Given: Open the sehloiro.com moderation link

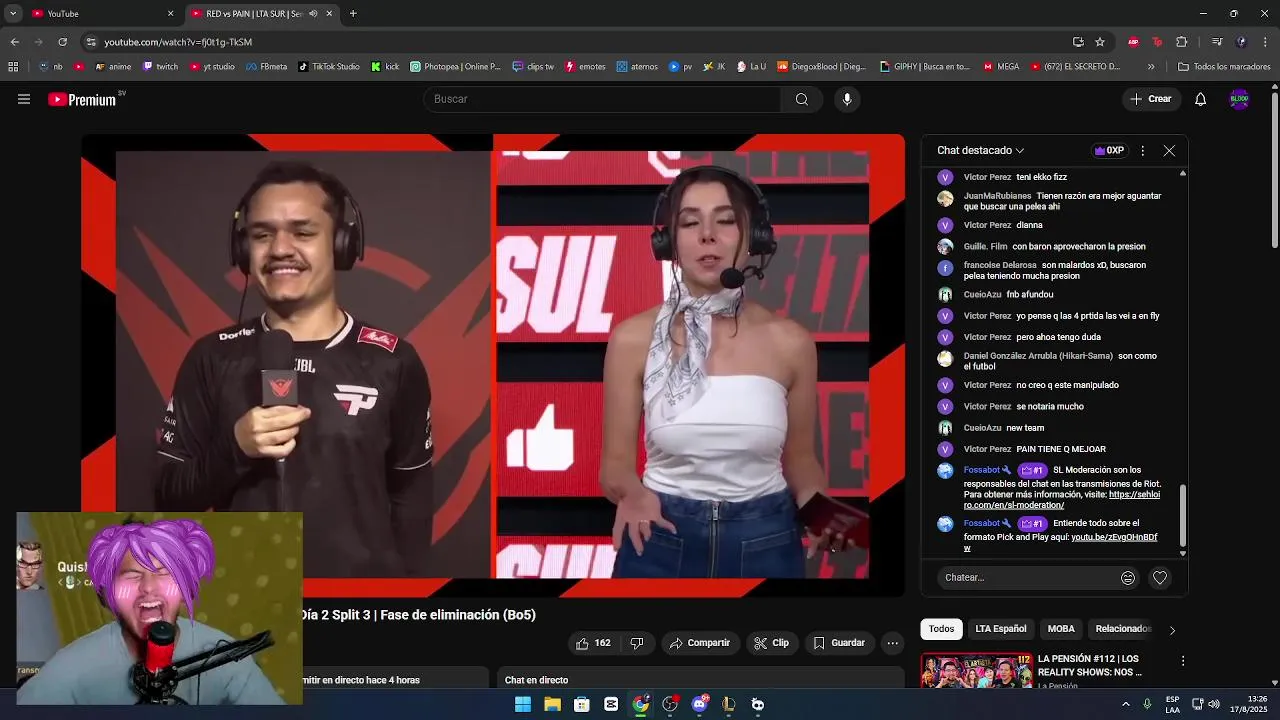Looking at the screenshot, I should 1062,500.
